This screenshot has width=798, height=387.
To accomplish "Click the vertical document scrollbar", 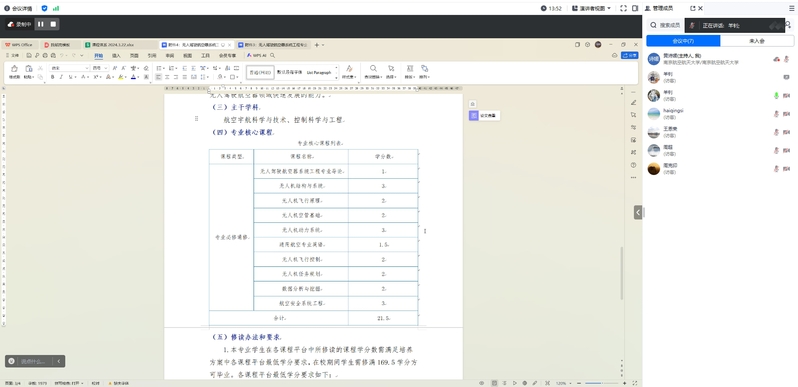I will 621,273.
